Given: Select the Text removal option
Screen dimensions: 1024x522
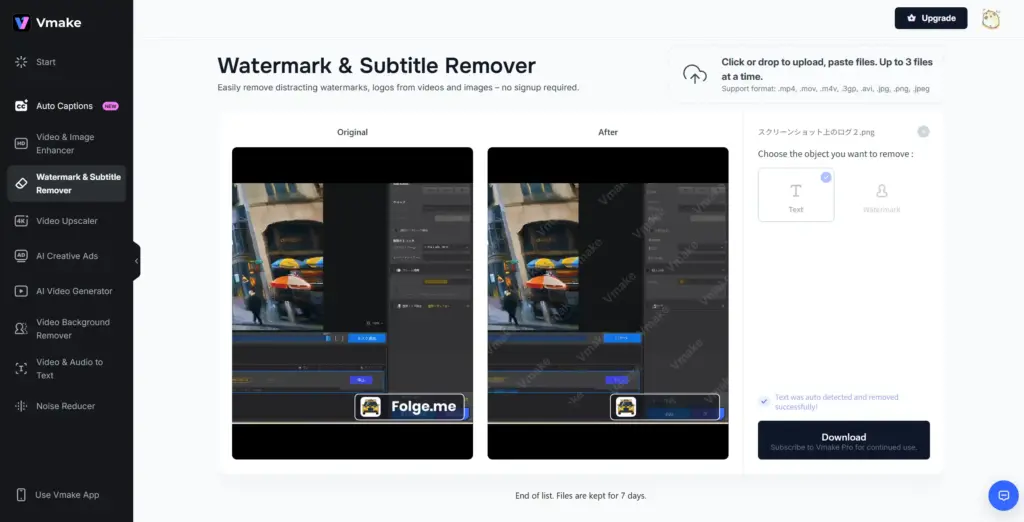Looking at the screenshot, I should [x=796, y=195].
